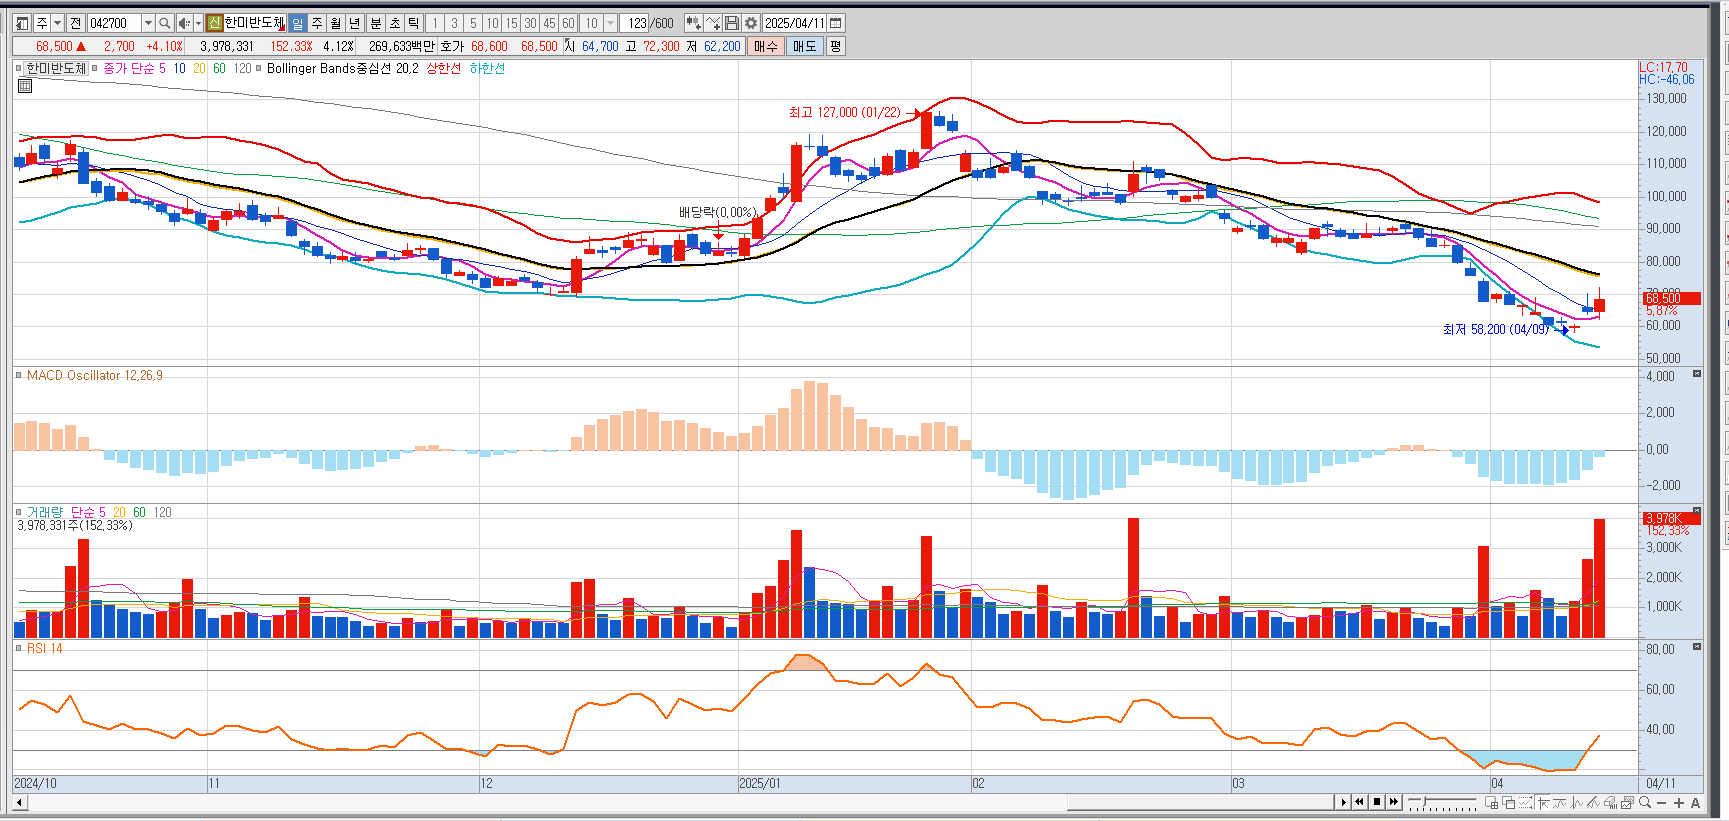Click the wave line analysis icon

(1577, 802)
